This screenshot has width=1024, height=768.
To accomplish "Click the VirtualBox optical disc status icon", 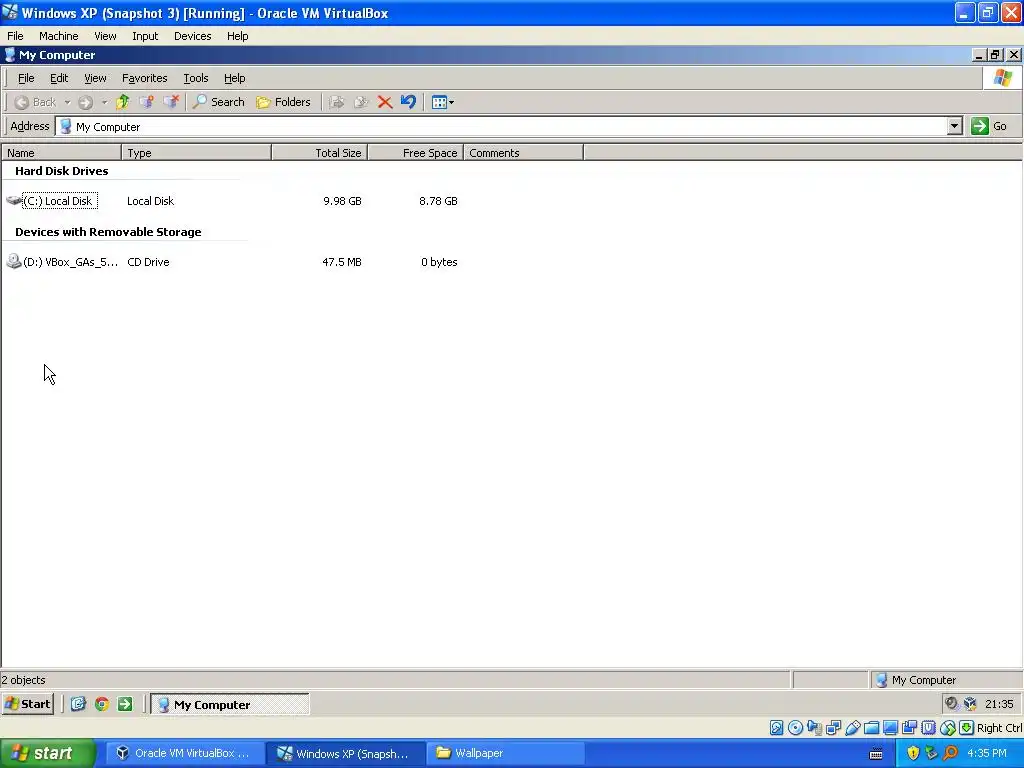I will [795, 728].
